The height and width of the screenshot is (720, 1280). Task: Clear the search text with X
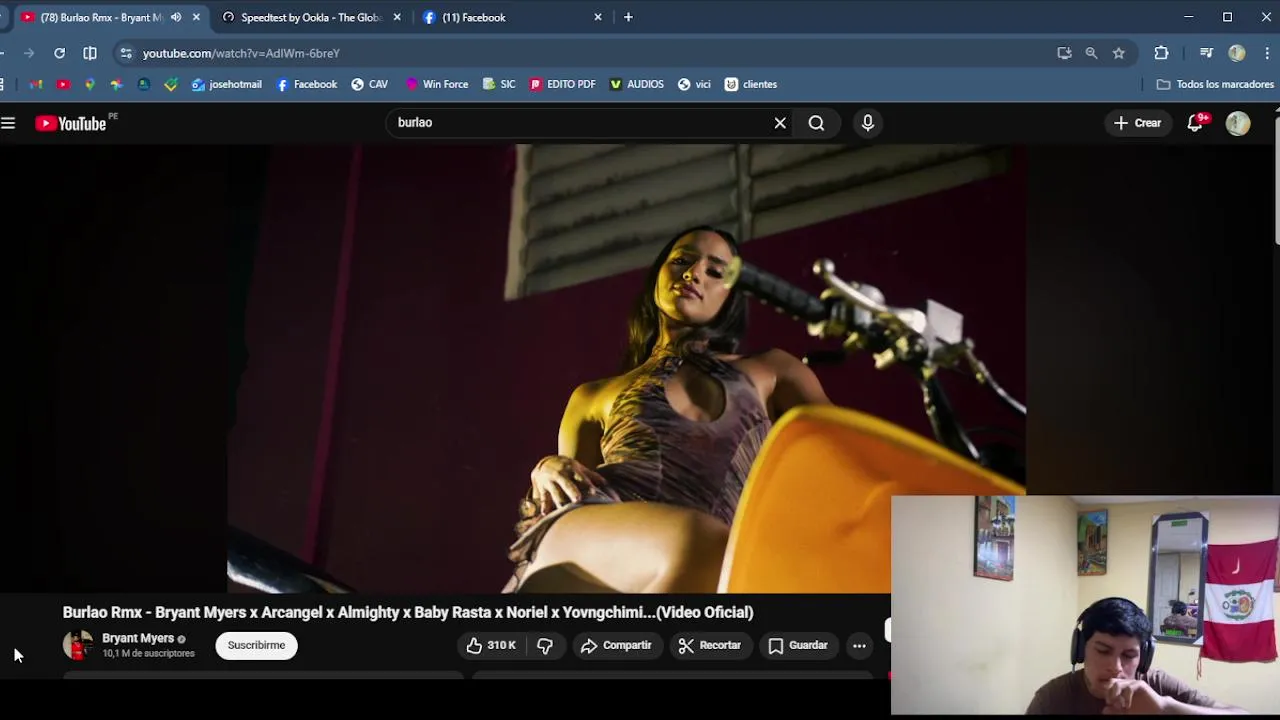pyautogui.click(x=780, y=123)
